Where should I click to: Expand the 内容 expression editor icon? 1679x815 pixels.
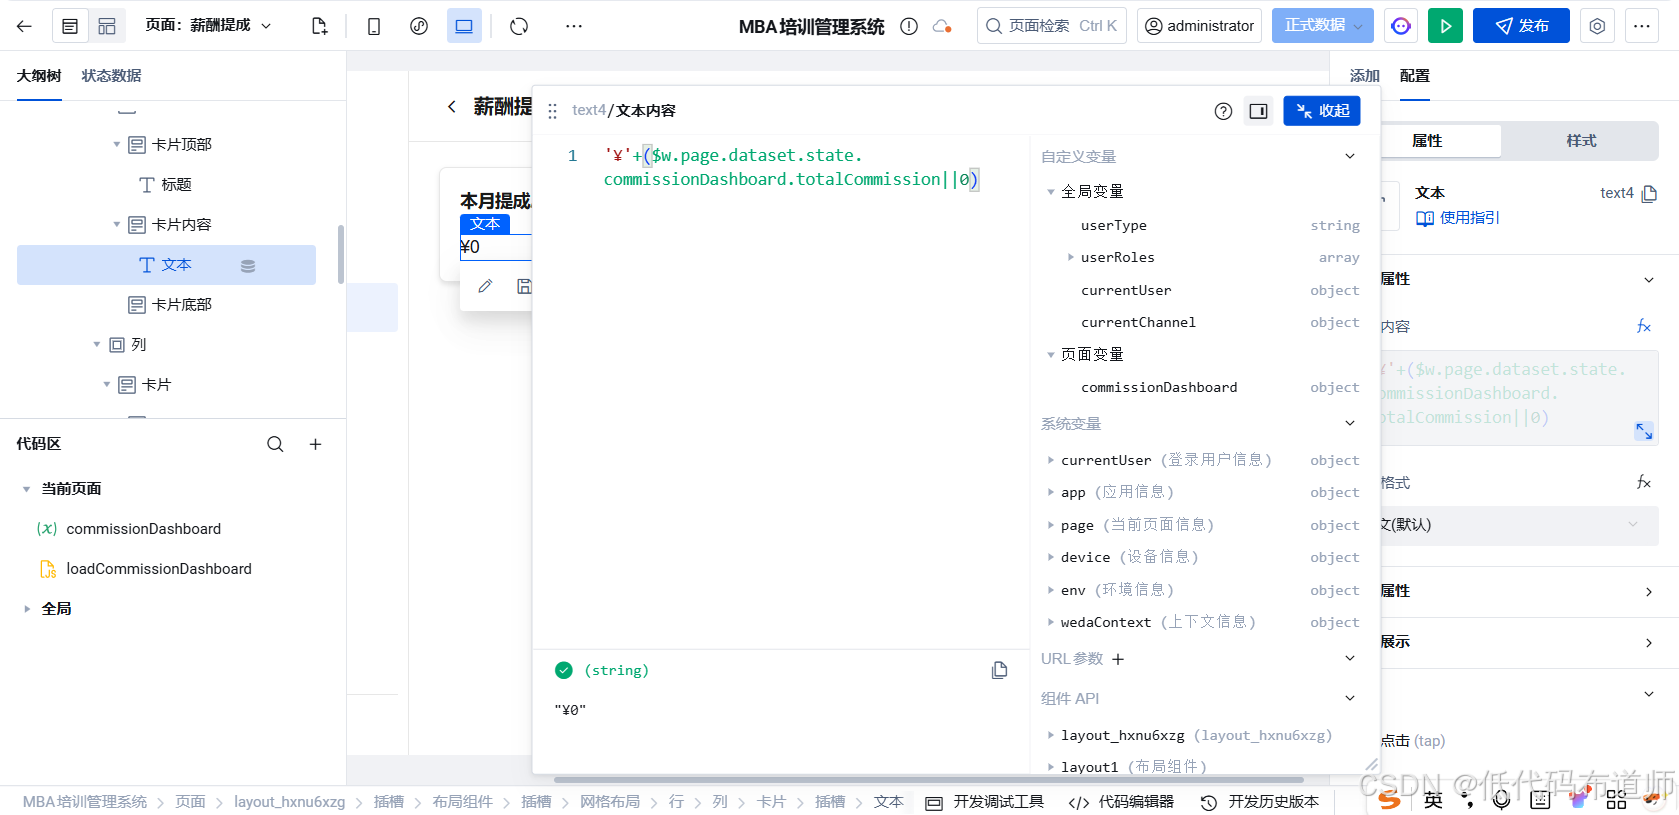pyautogui.click(x=1644, y=431)
